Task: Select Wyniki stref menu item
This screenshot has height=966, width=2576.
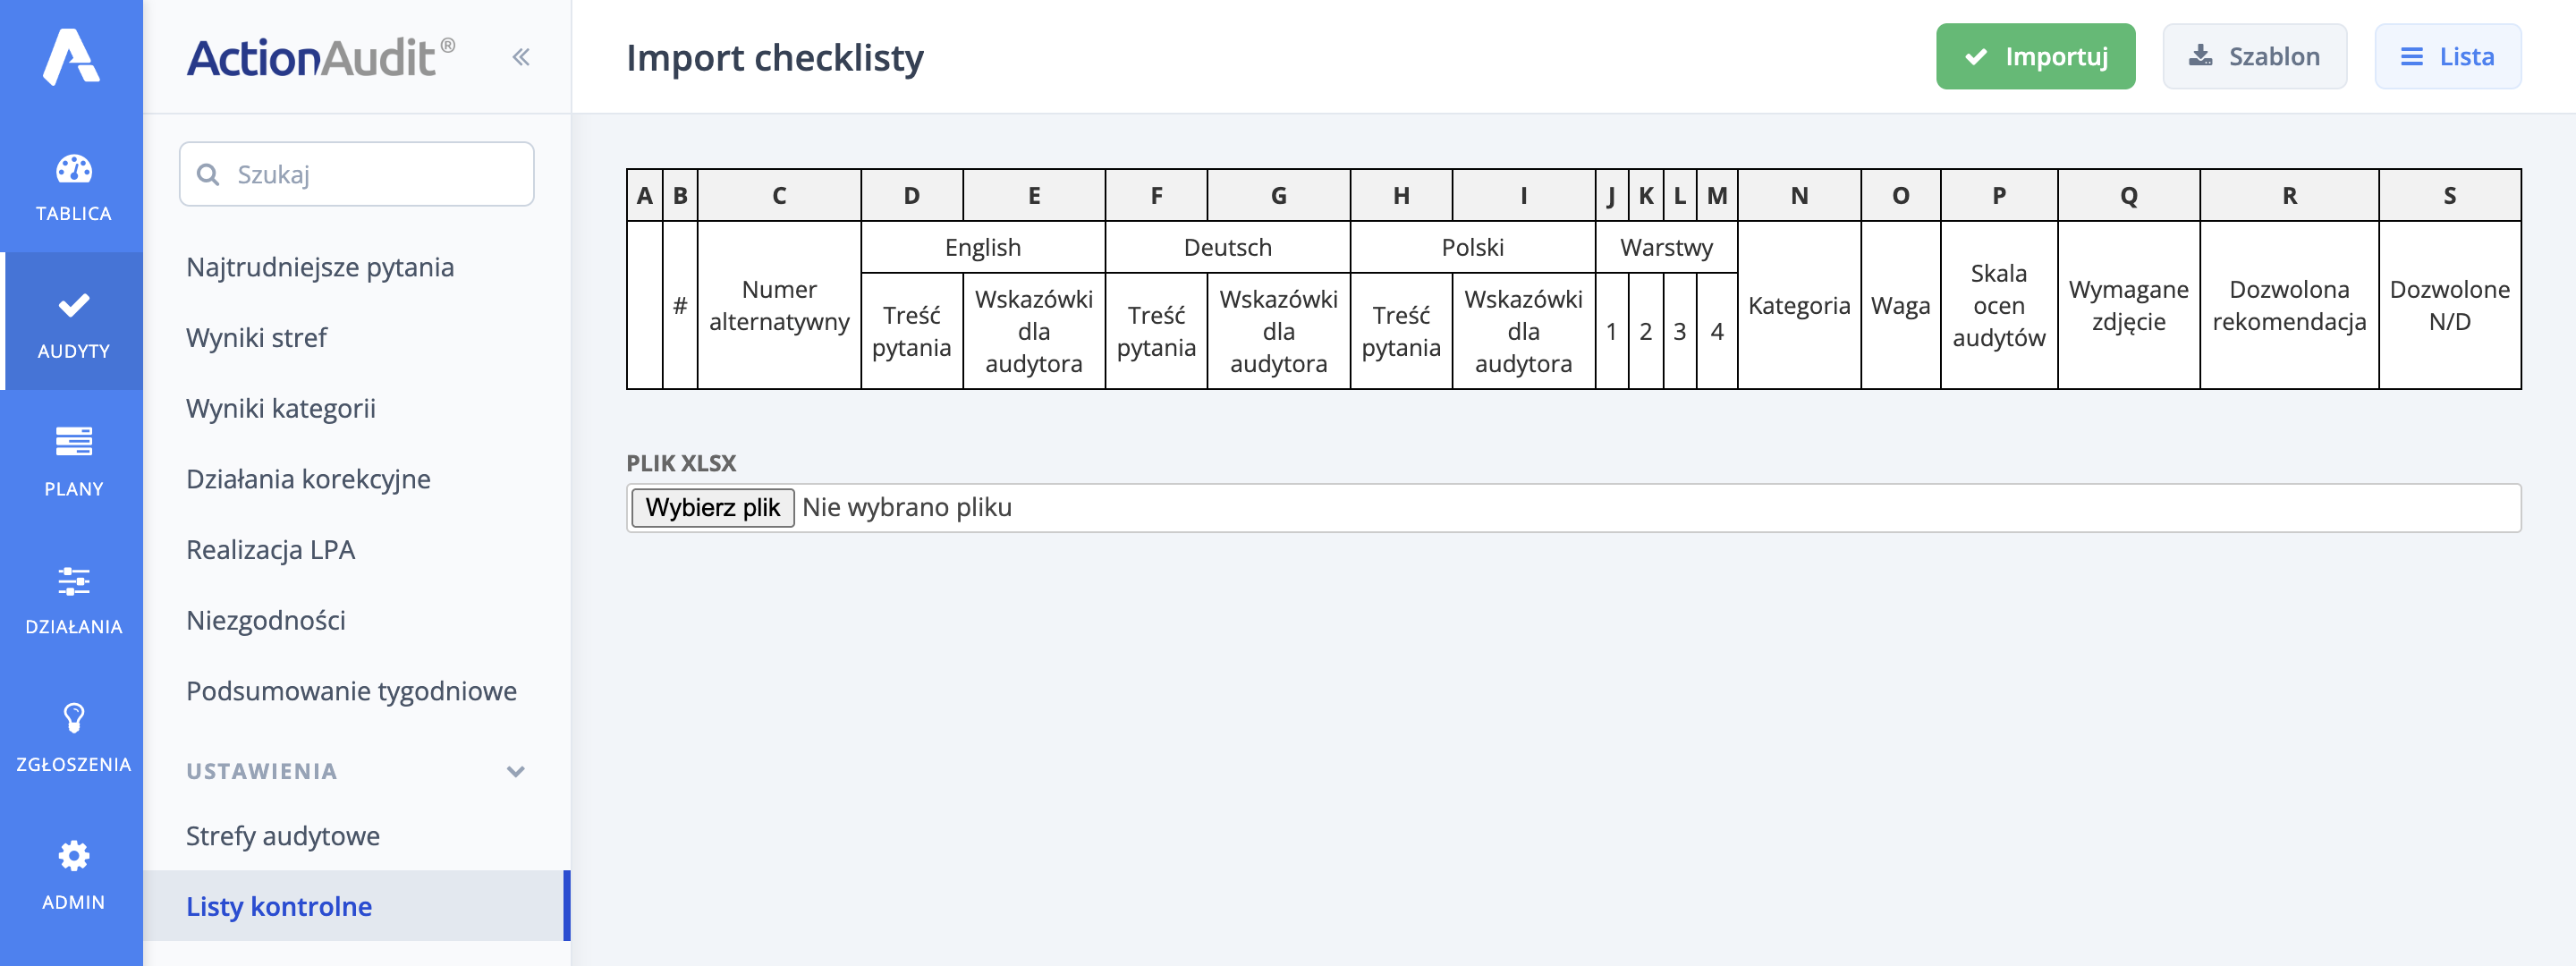Action: coord(256,338)
